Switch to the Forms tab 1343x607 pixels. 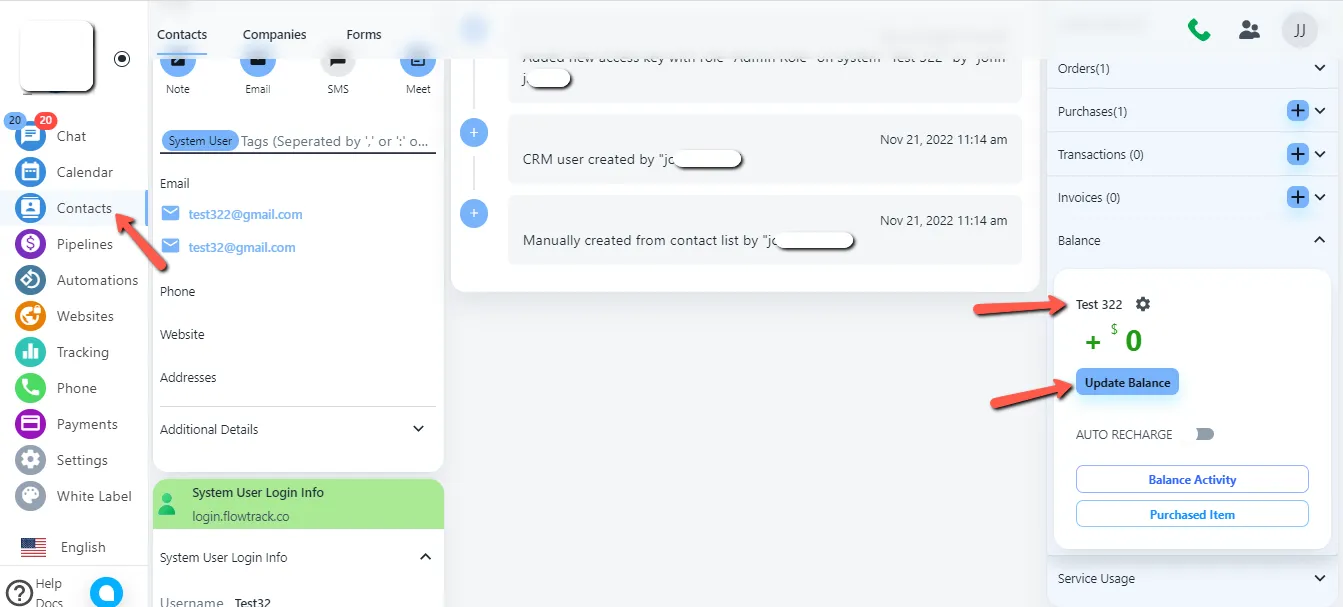tap(364, 34)
